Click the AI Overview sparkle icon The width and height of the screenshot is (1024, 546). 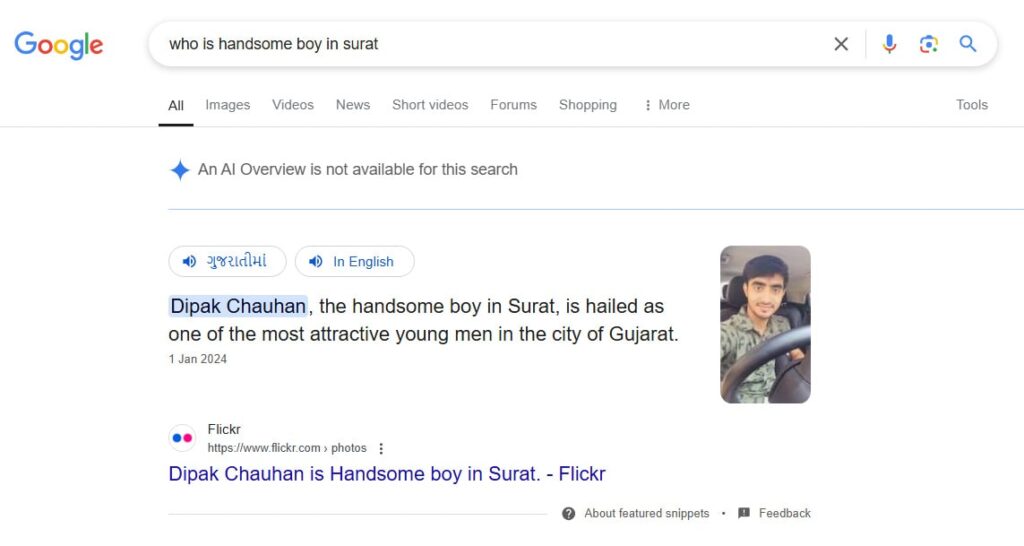pyautogui.click(x=180, y=170)
